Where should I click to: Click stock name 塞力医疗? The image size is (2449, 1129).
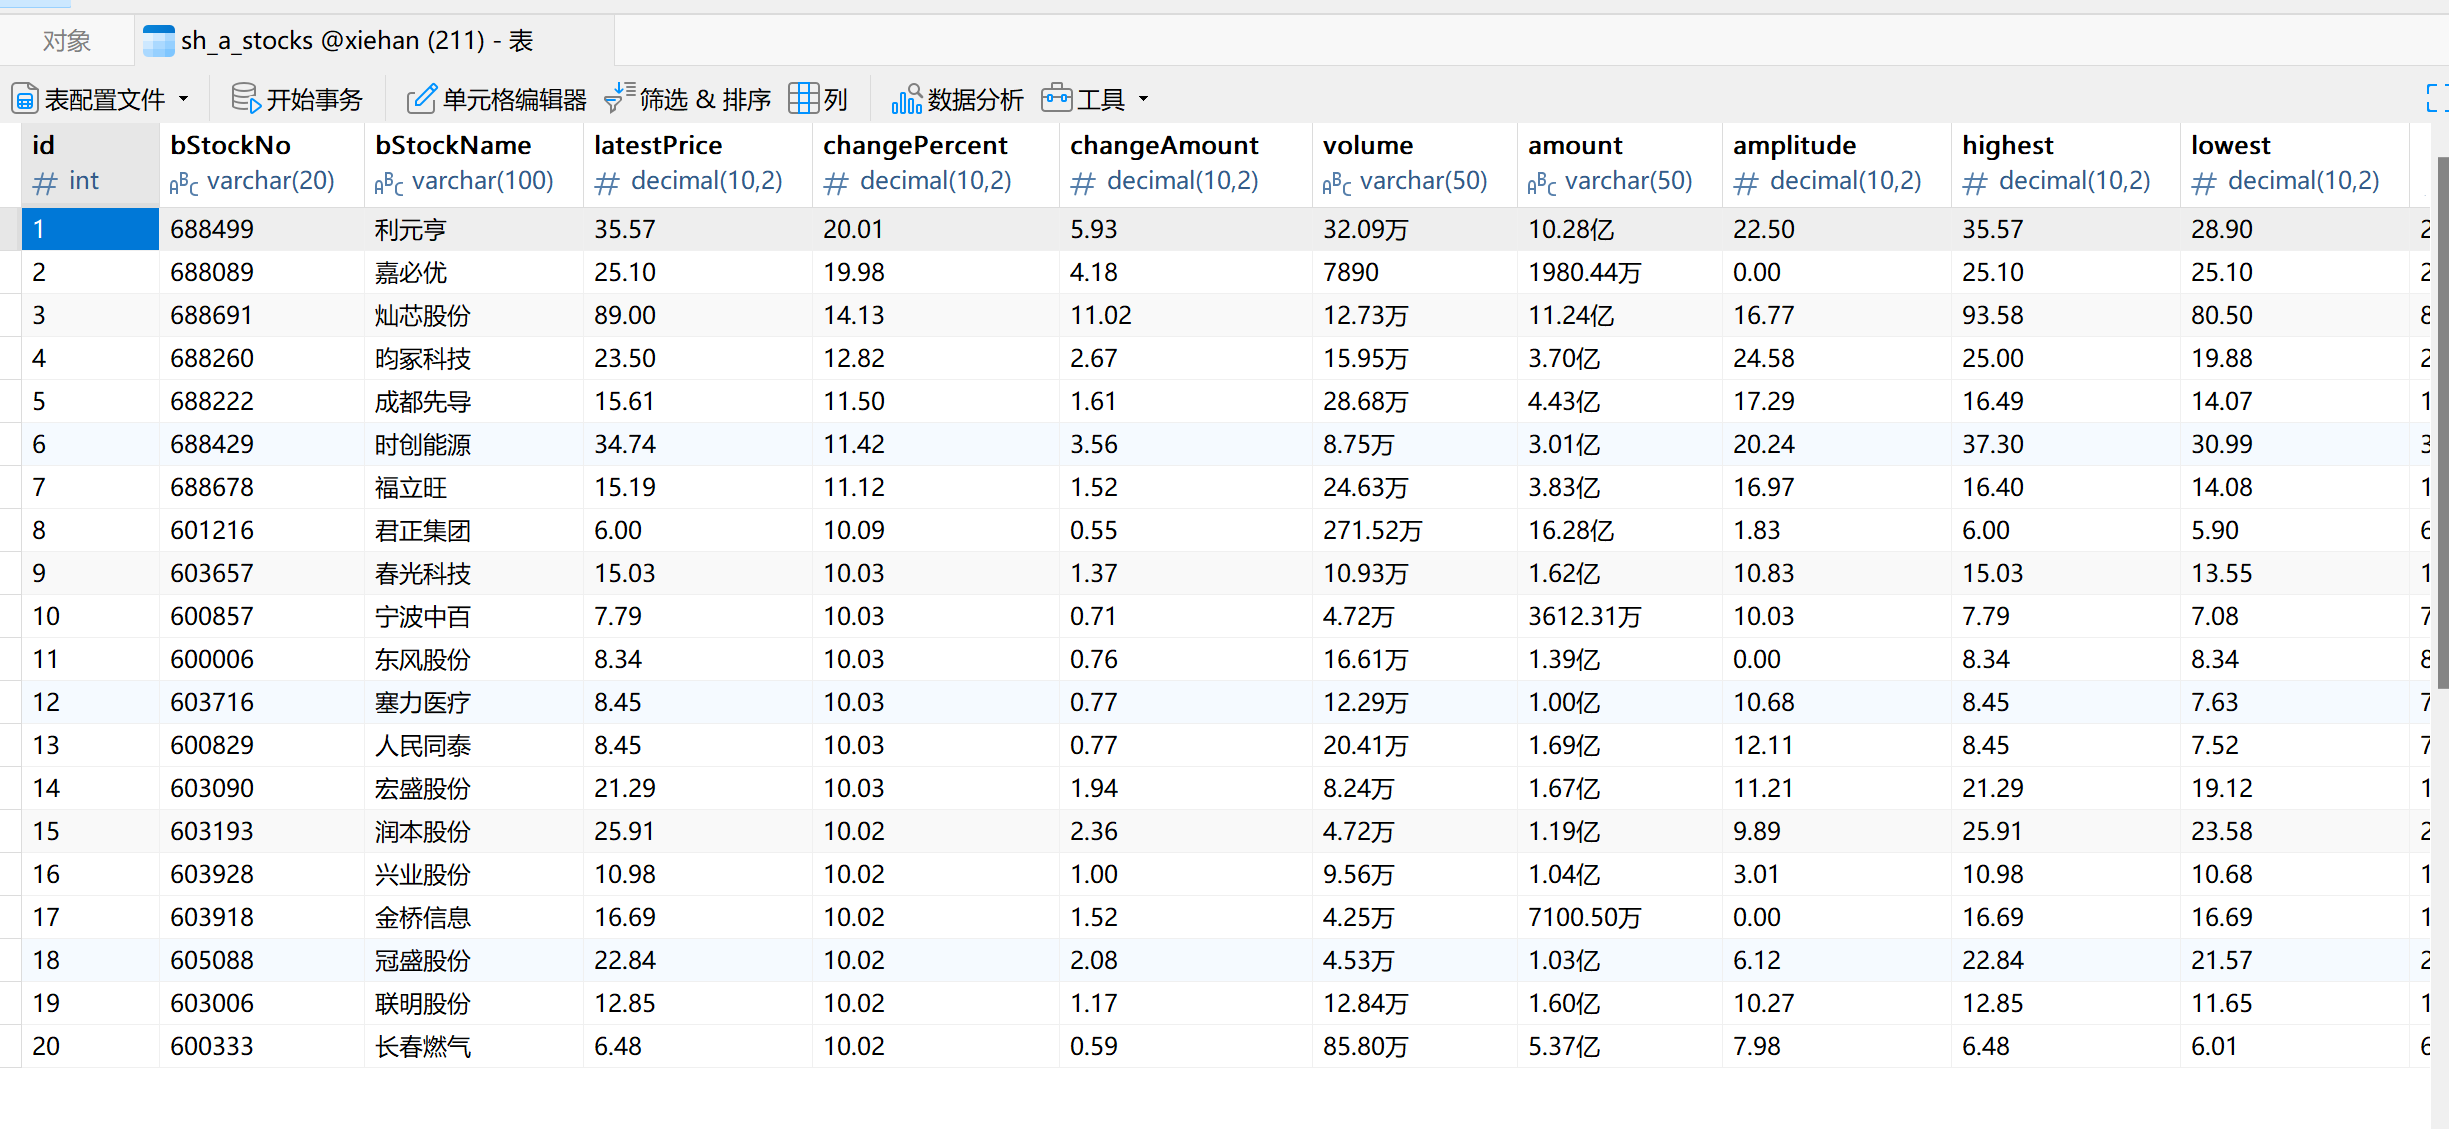tap(422, 702)
